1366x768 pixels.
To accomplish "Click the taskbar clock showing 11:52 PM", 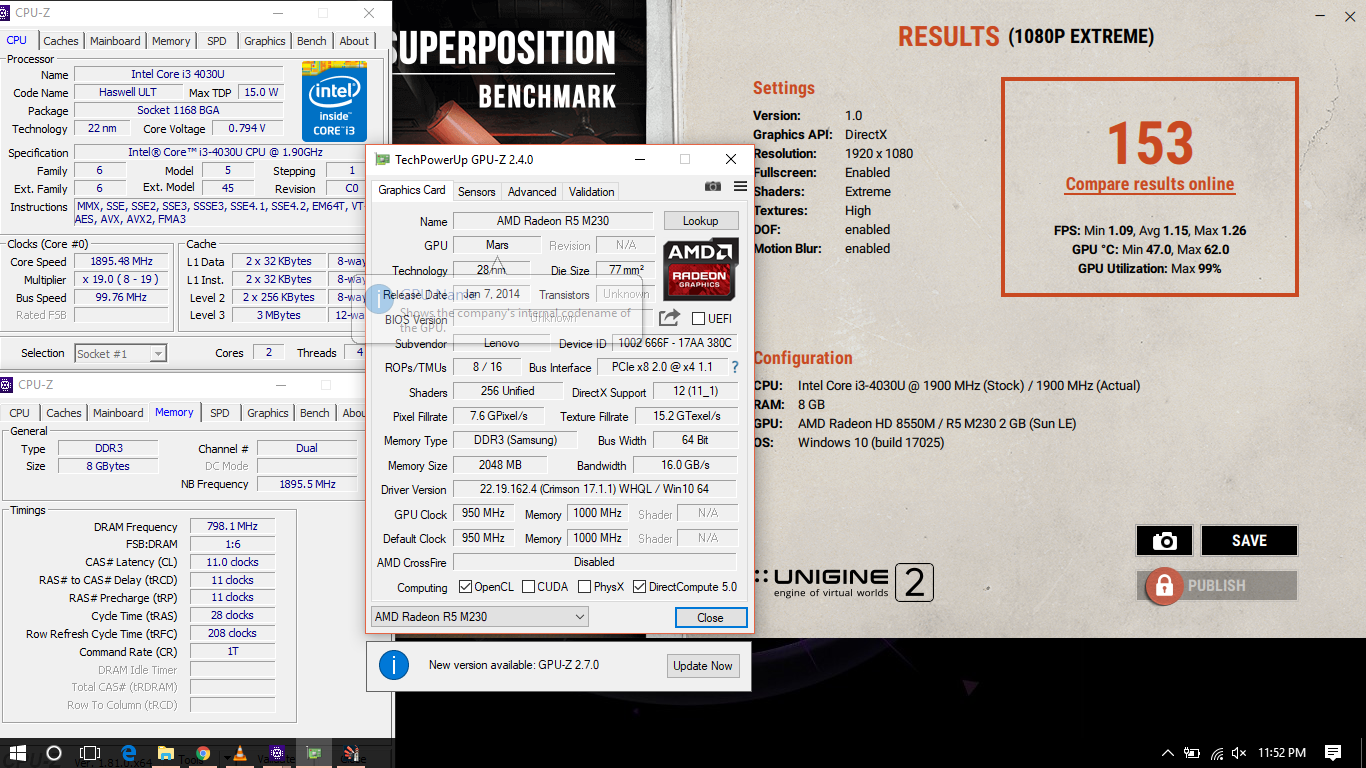I will point(1282,753).
